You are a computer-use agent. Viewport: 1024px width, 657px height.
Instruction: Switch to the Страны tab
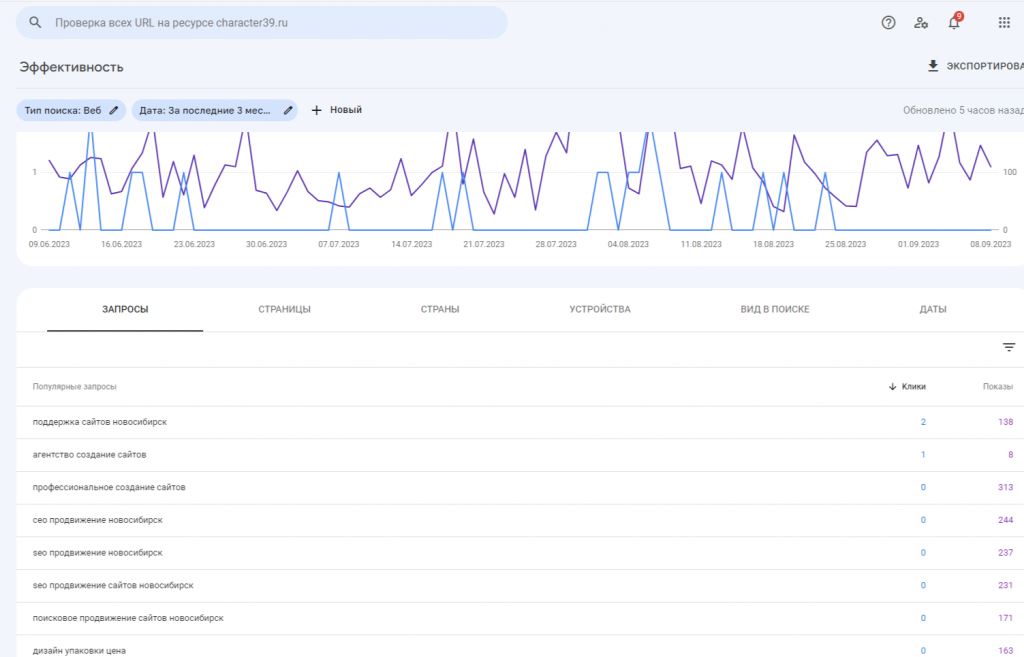tap(440, 309)
